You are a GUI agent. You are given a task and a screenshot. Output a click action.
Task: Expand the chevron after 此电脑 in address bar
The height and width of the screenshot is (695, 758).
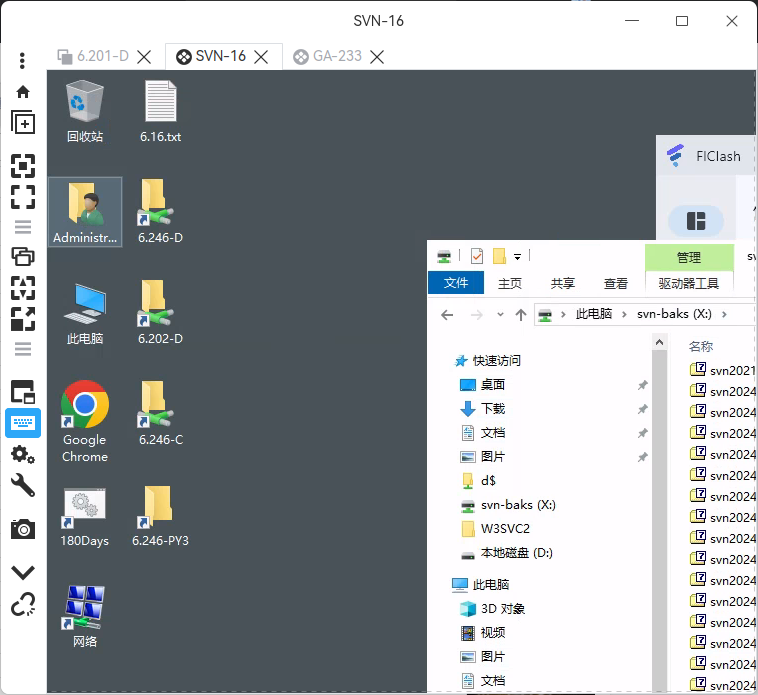coord(624,315)
